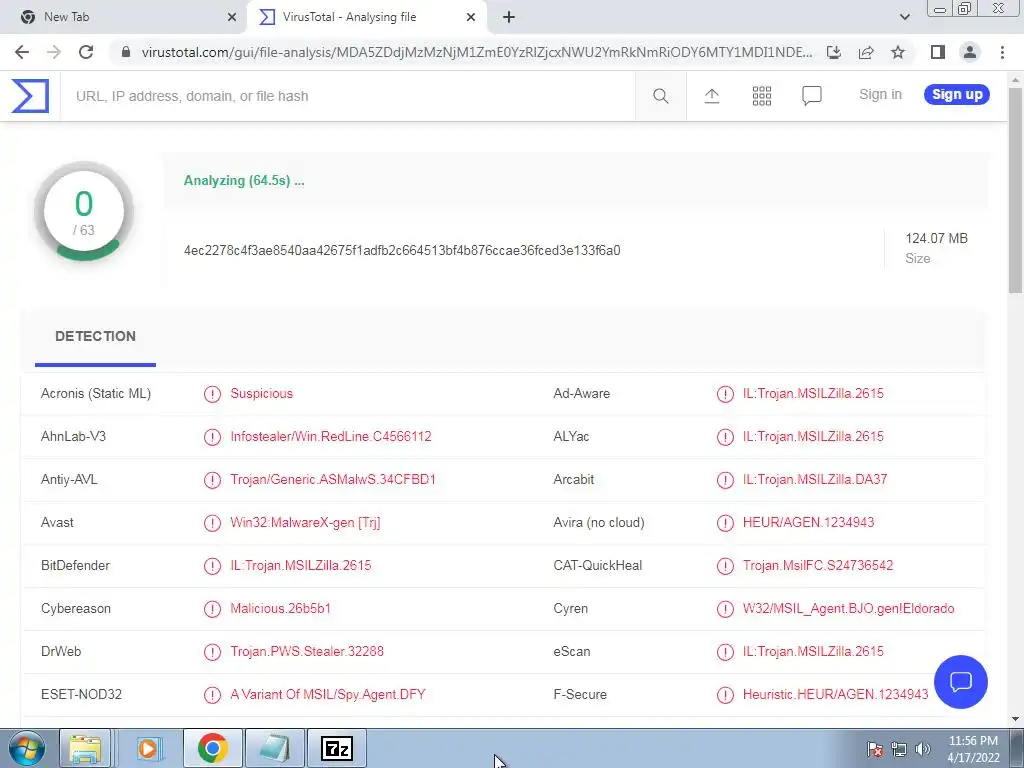Image resolution: width=1024 pixels, height=768 pixels.
Task: Click the 124.07 MB size value
Action: (936, 238)
